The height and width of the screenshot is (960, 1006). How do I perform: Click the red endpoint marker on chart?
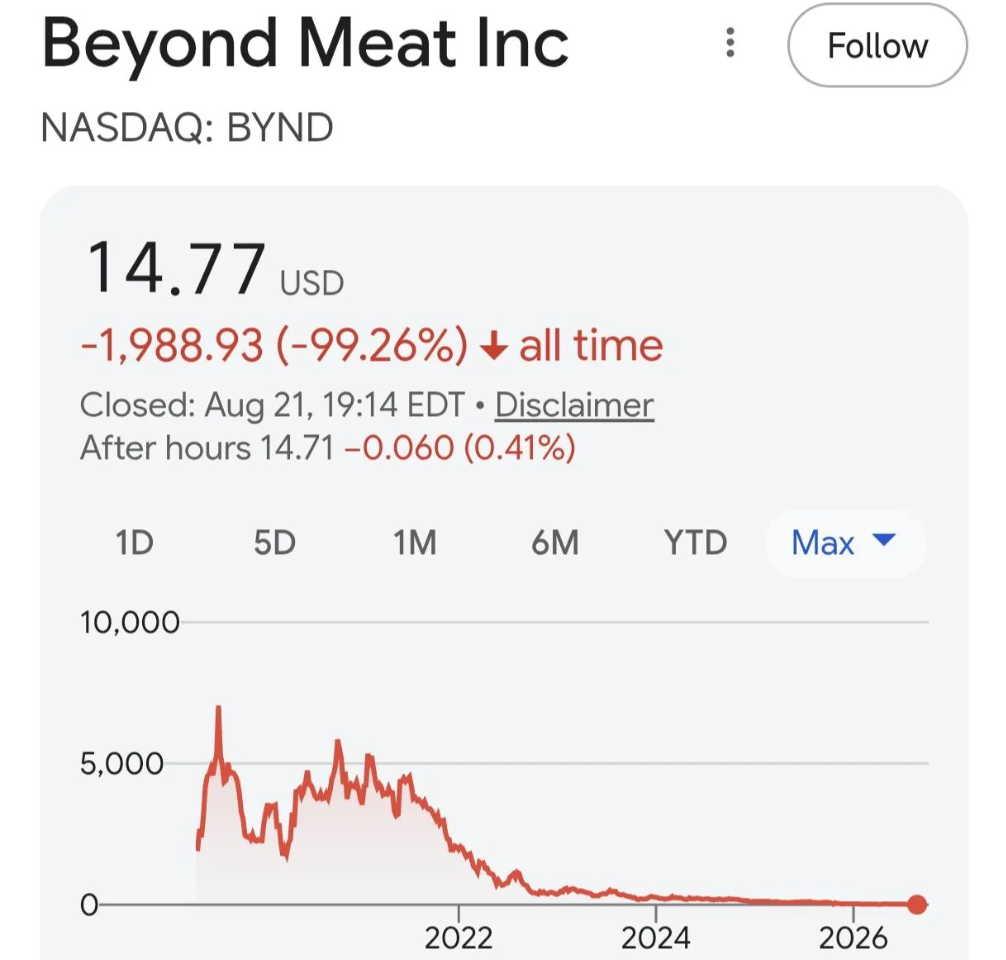tap(917, 904)
